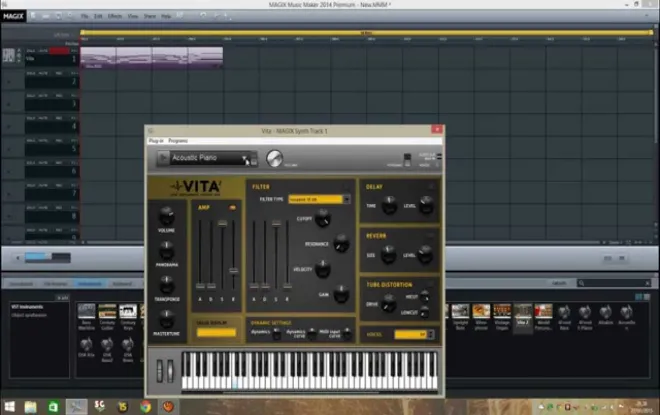Image resolution: width=660 pixels, height=415 pixels.
Task: Open the Share menu
Action: point(150,16)
